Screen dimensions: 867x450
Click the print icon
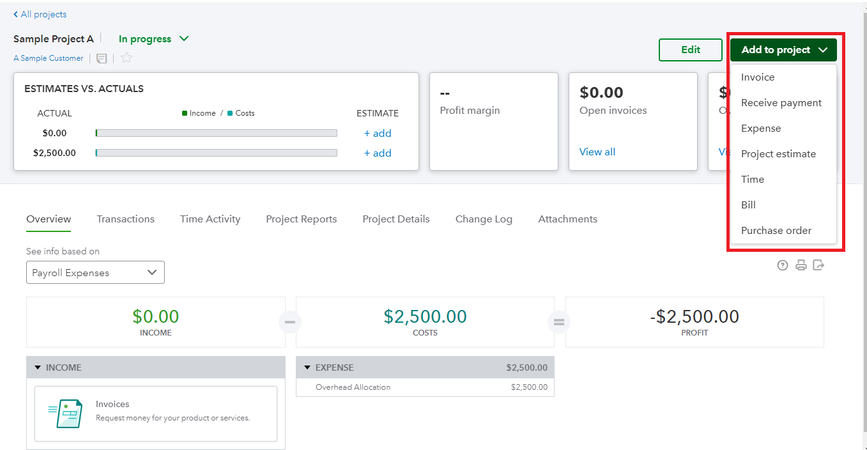pos(800,265)
